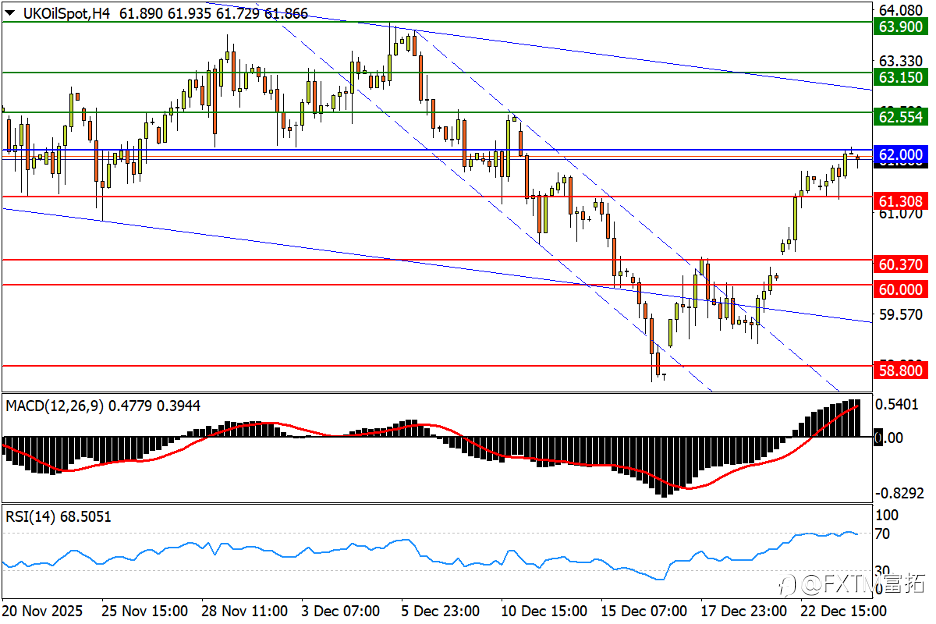936x624 pixels.
Task: Click the red 60.370 price label
Action: click(x=901, y=265)
